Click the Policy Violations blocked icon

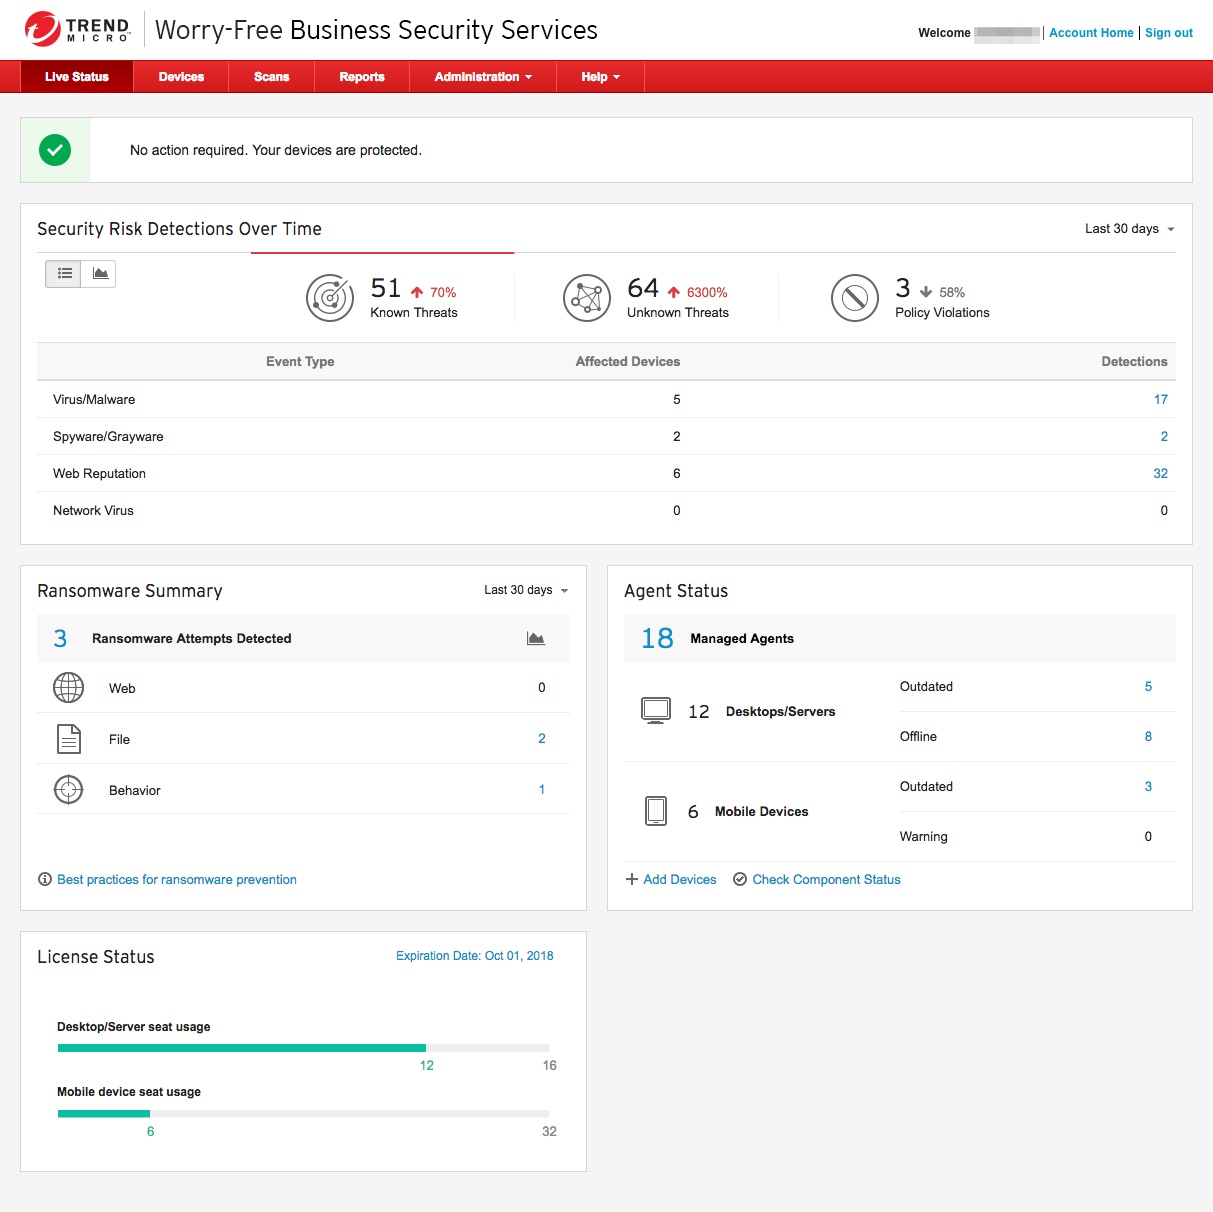click(x=855, y=298)
